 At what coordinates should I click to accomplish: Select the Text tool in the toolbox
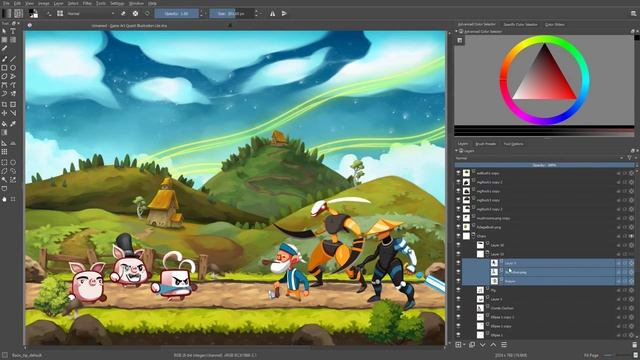point(13,31)
